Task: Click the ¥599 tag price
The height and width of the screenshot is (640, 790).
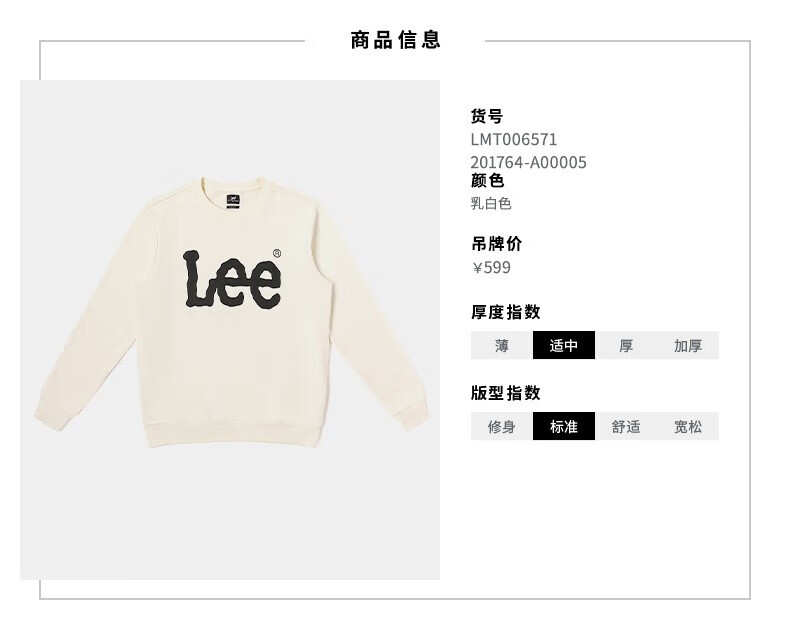Action: point(491,267)
